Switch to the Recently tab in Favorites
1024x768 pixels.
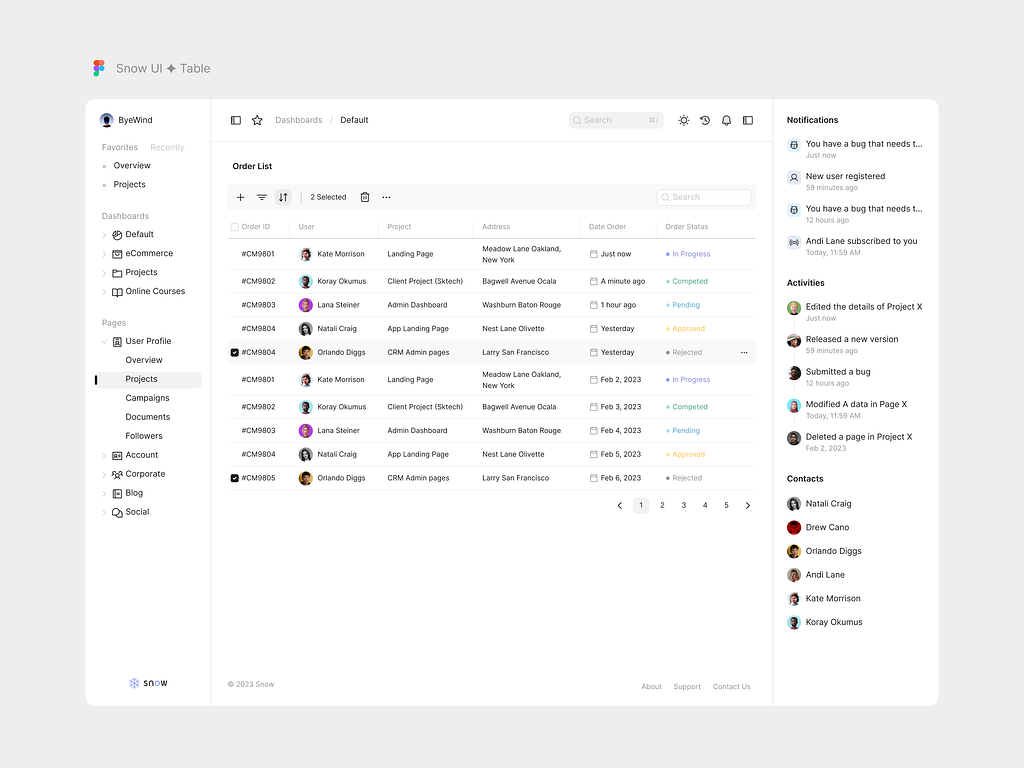[166, 147]
